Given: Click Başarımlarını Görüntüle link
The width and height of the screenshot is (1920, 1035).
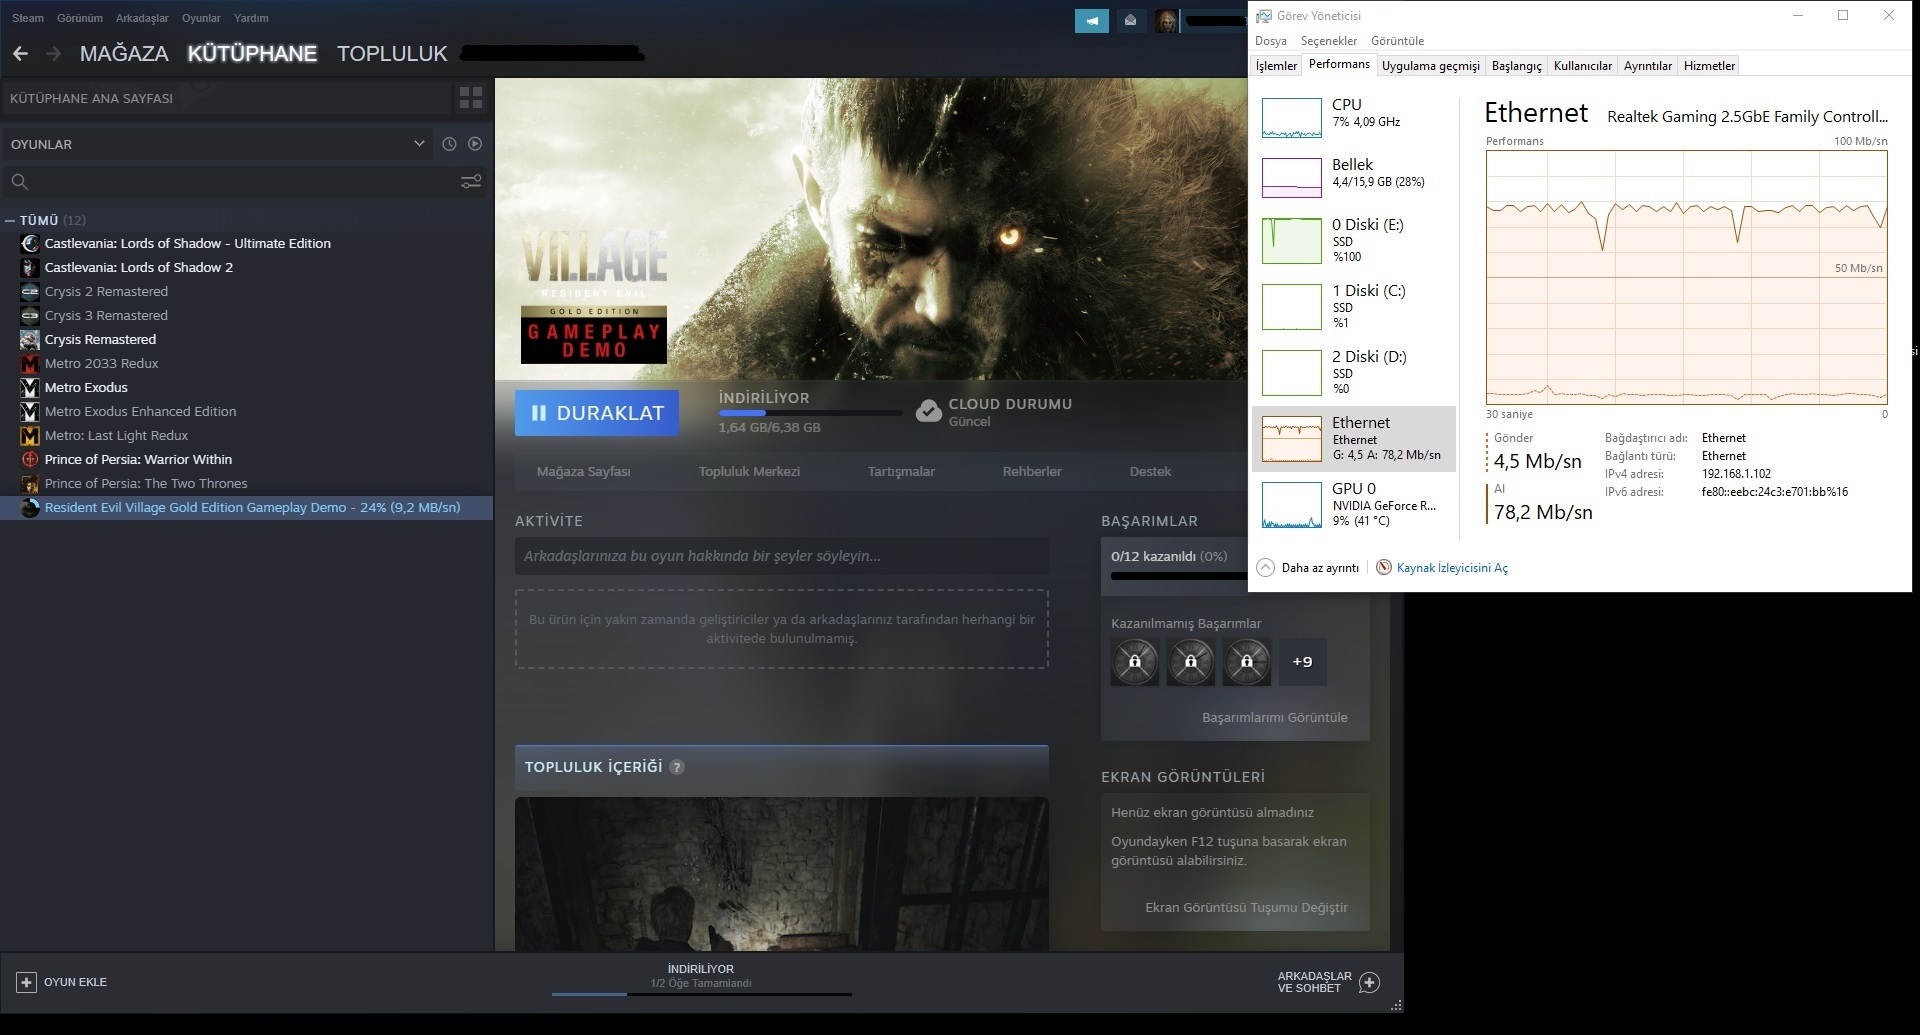Looking at the screenshot, I should [x=1274, y=718].
